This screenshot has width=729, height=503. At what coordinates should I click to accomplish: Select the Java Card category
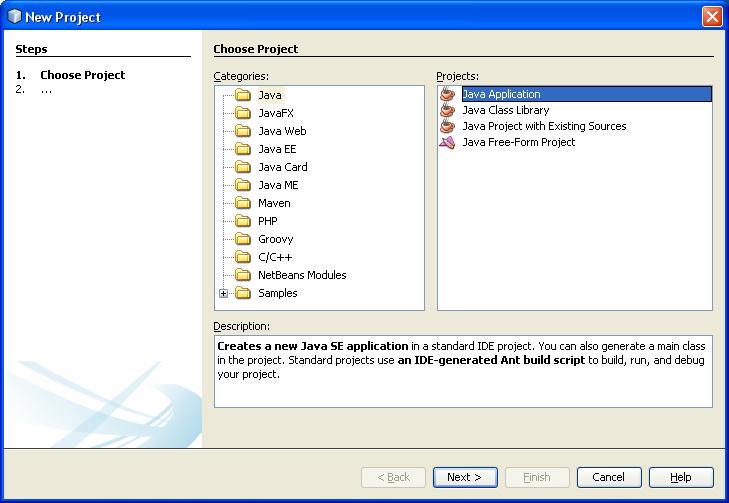282,167
